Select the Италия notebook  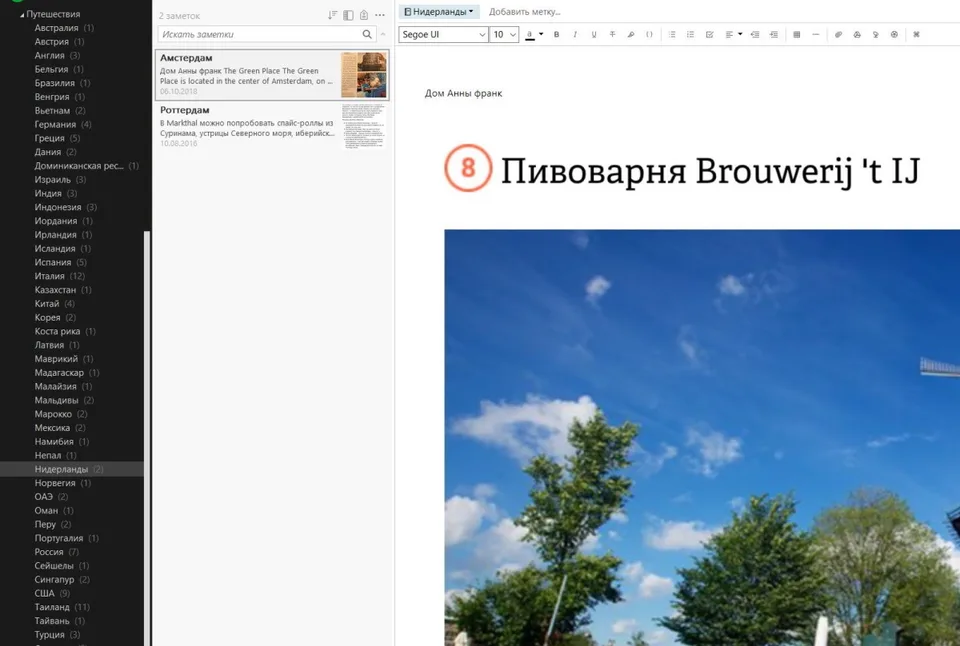click(x=59, y=276)
